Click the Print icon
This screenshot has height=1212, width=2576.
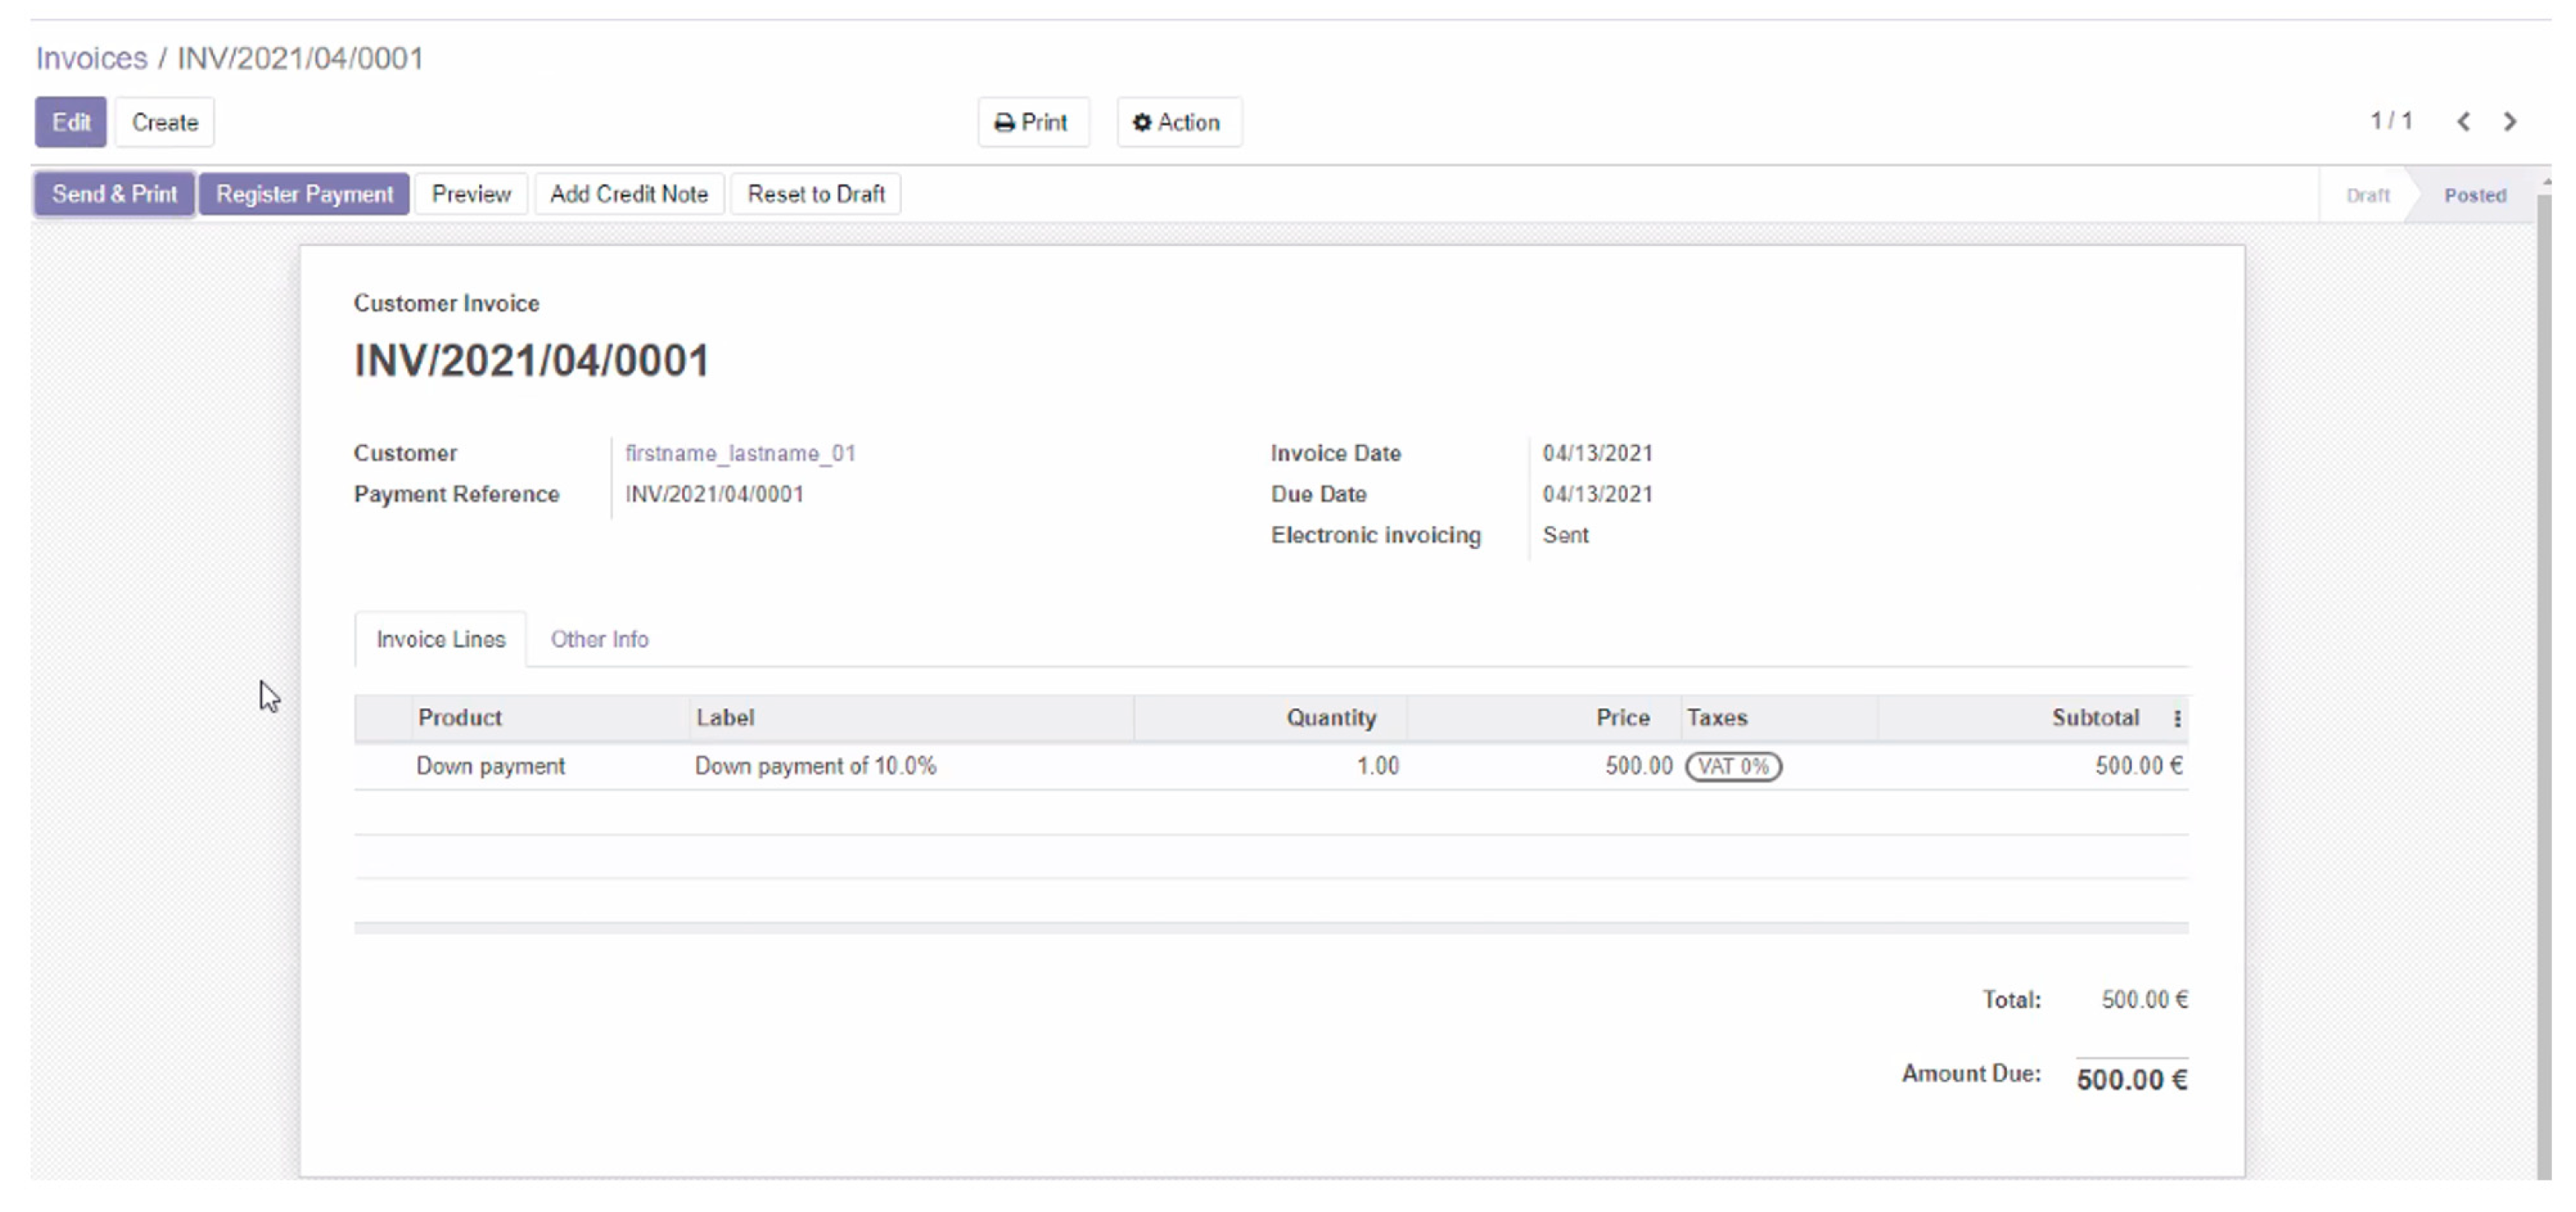point(1033,121)
